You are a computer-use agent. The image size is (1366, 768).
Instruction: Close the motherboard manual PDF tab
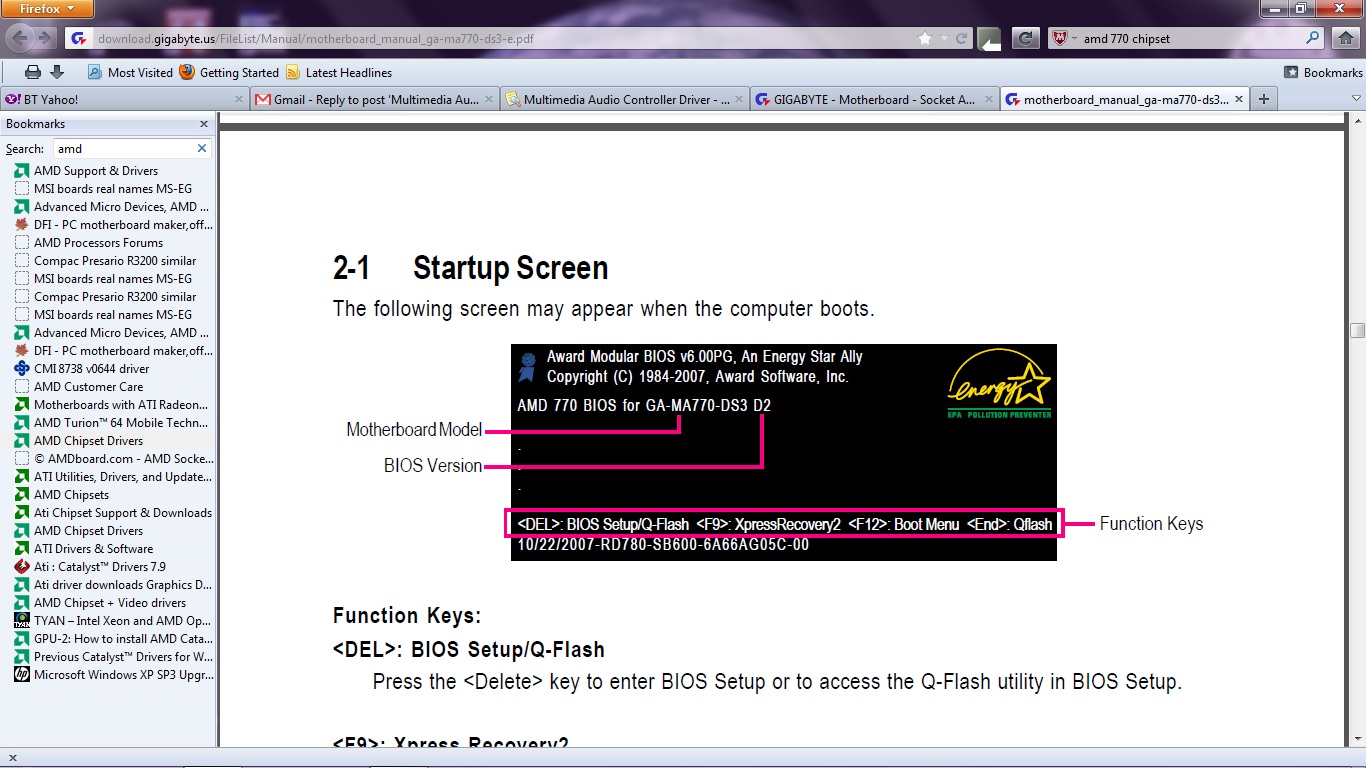tap(1239, 99)
